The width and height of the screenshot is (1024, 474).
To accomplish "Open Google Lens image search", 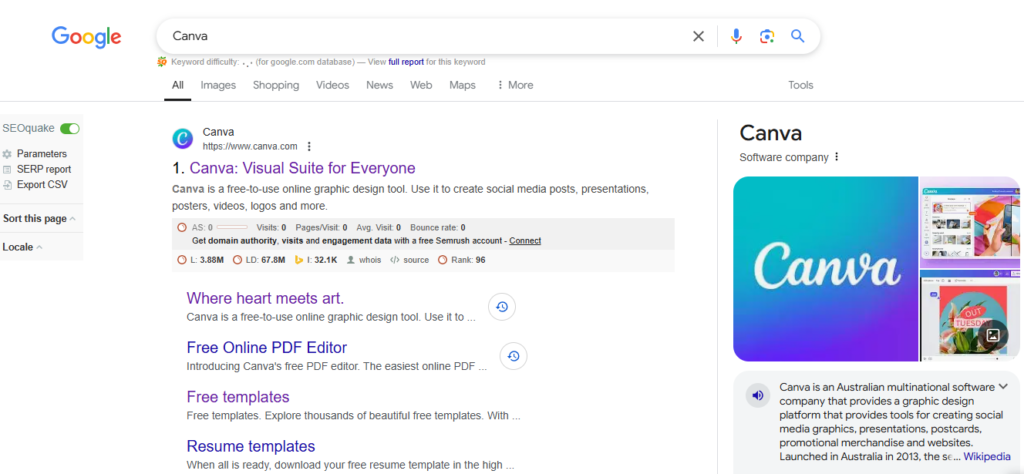I will point(767,37).
